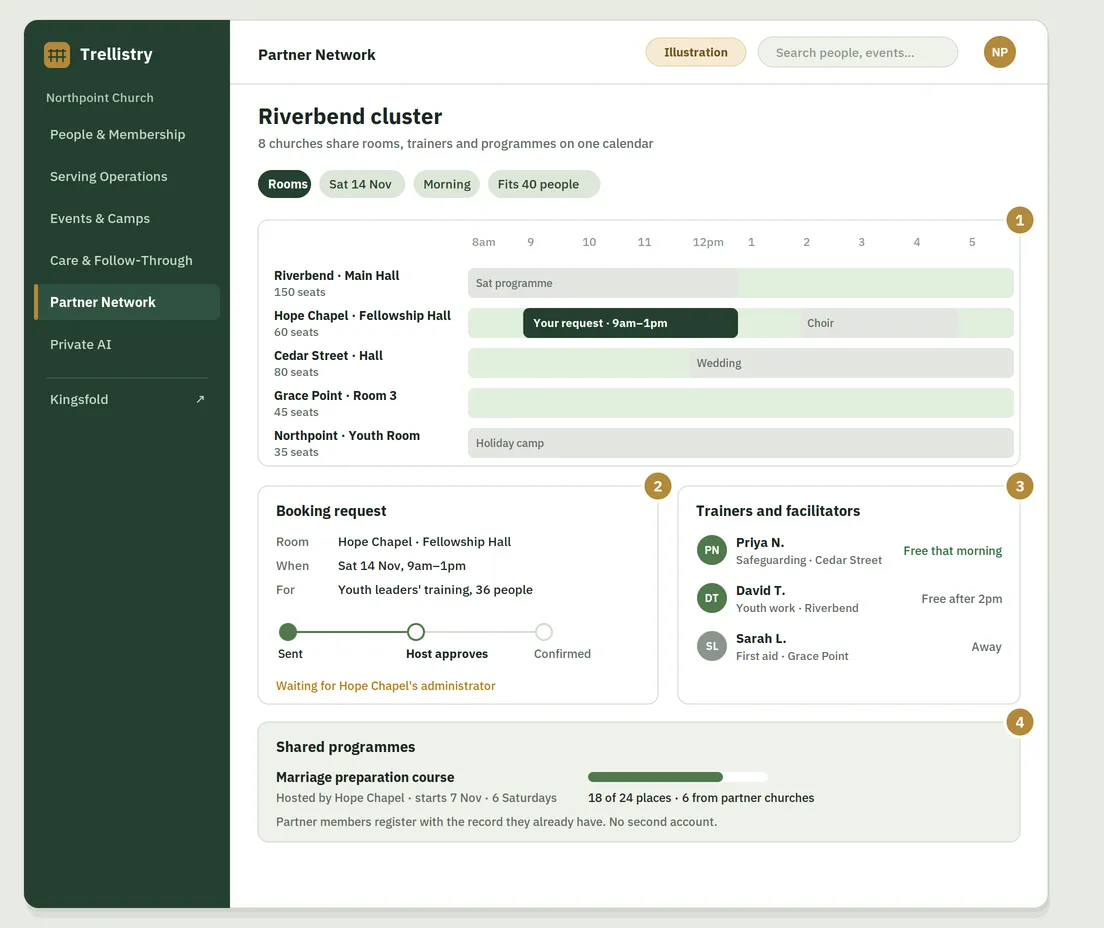Click Riverbend · Main Hall room label
The width and height of the screenshot is (1104, 928).
(x=337, y=275)
